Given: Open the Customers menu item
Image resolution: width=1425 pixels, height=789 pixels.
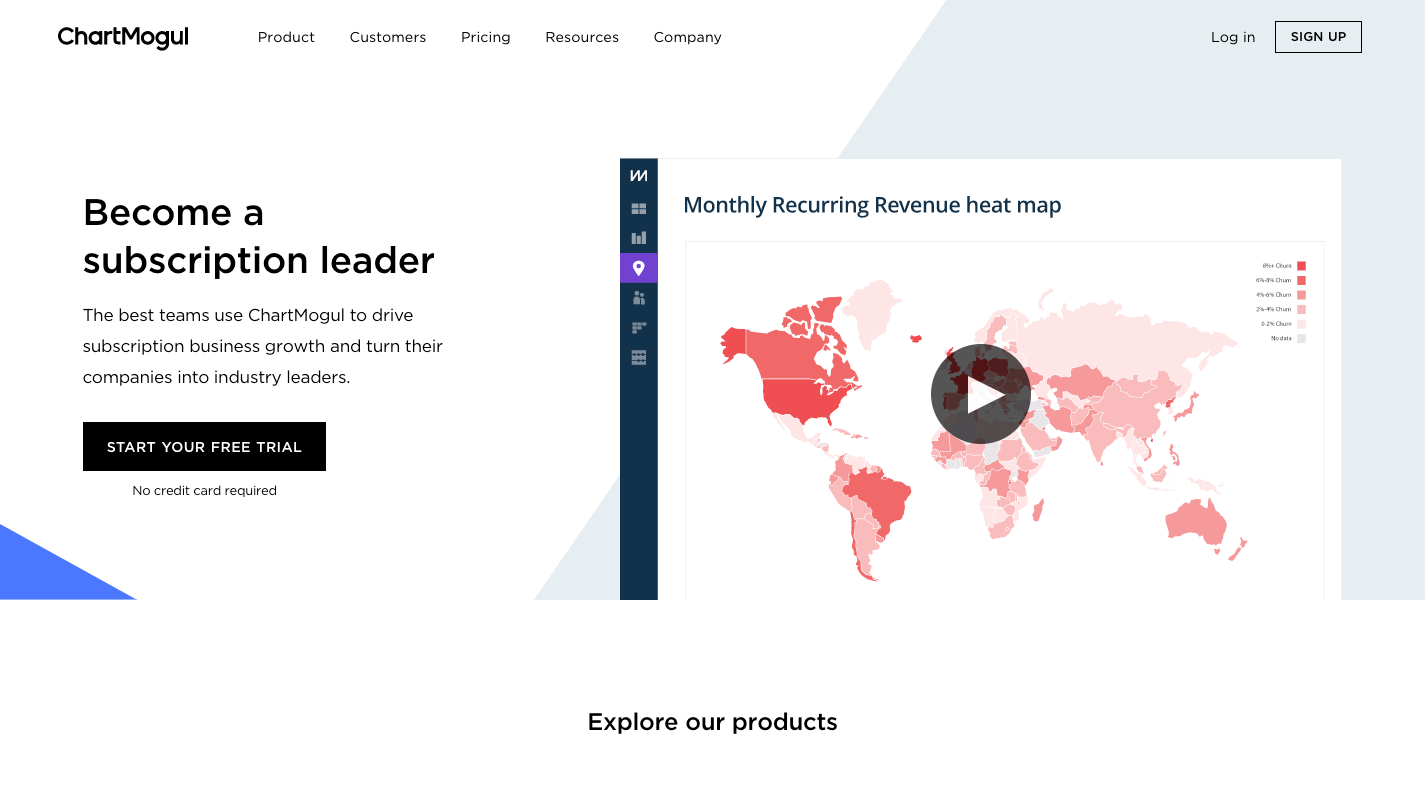Looking at the screenshot, I should (388, 37).
